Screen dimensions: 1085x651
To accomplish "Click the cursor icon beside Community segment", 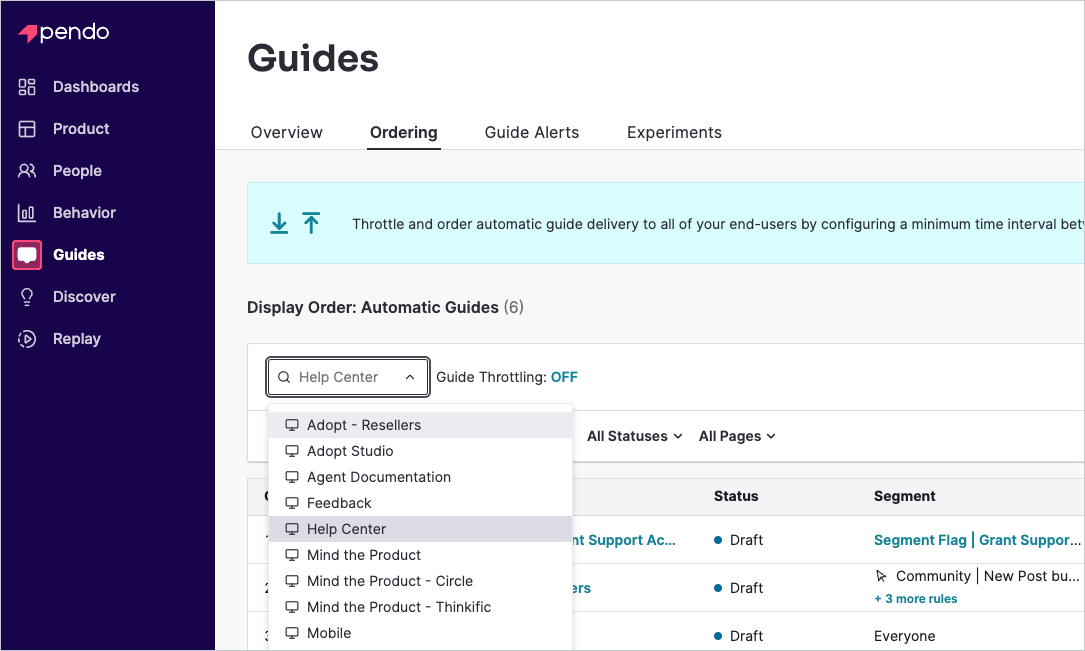I will 881,576.
